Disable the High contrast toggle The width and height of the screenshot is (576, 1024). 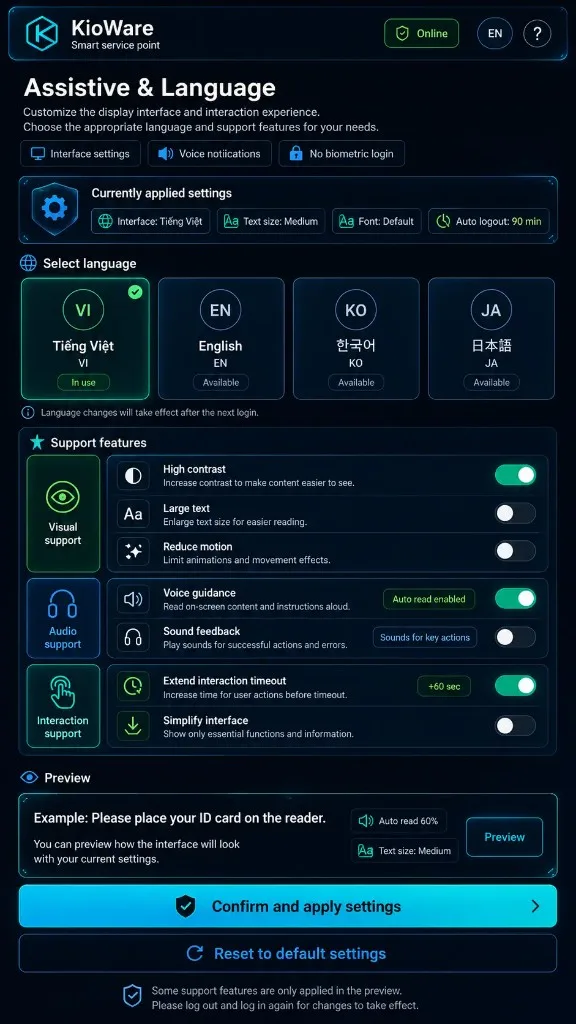515,475
